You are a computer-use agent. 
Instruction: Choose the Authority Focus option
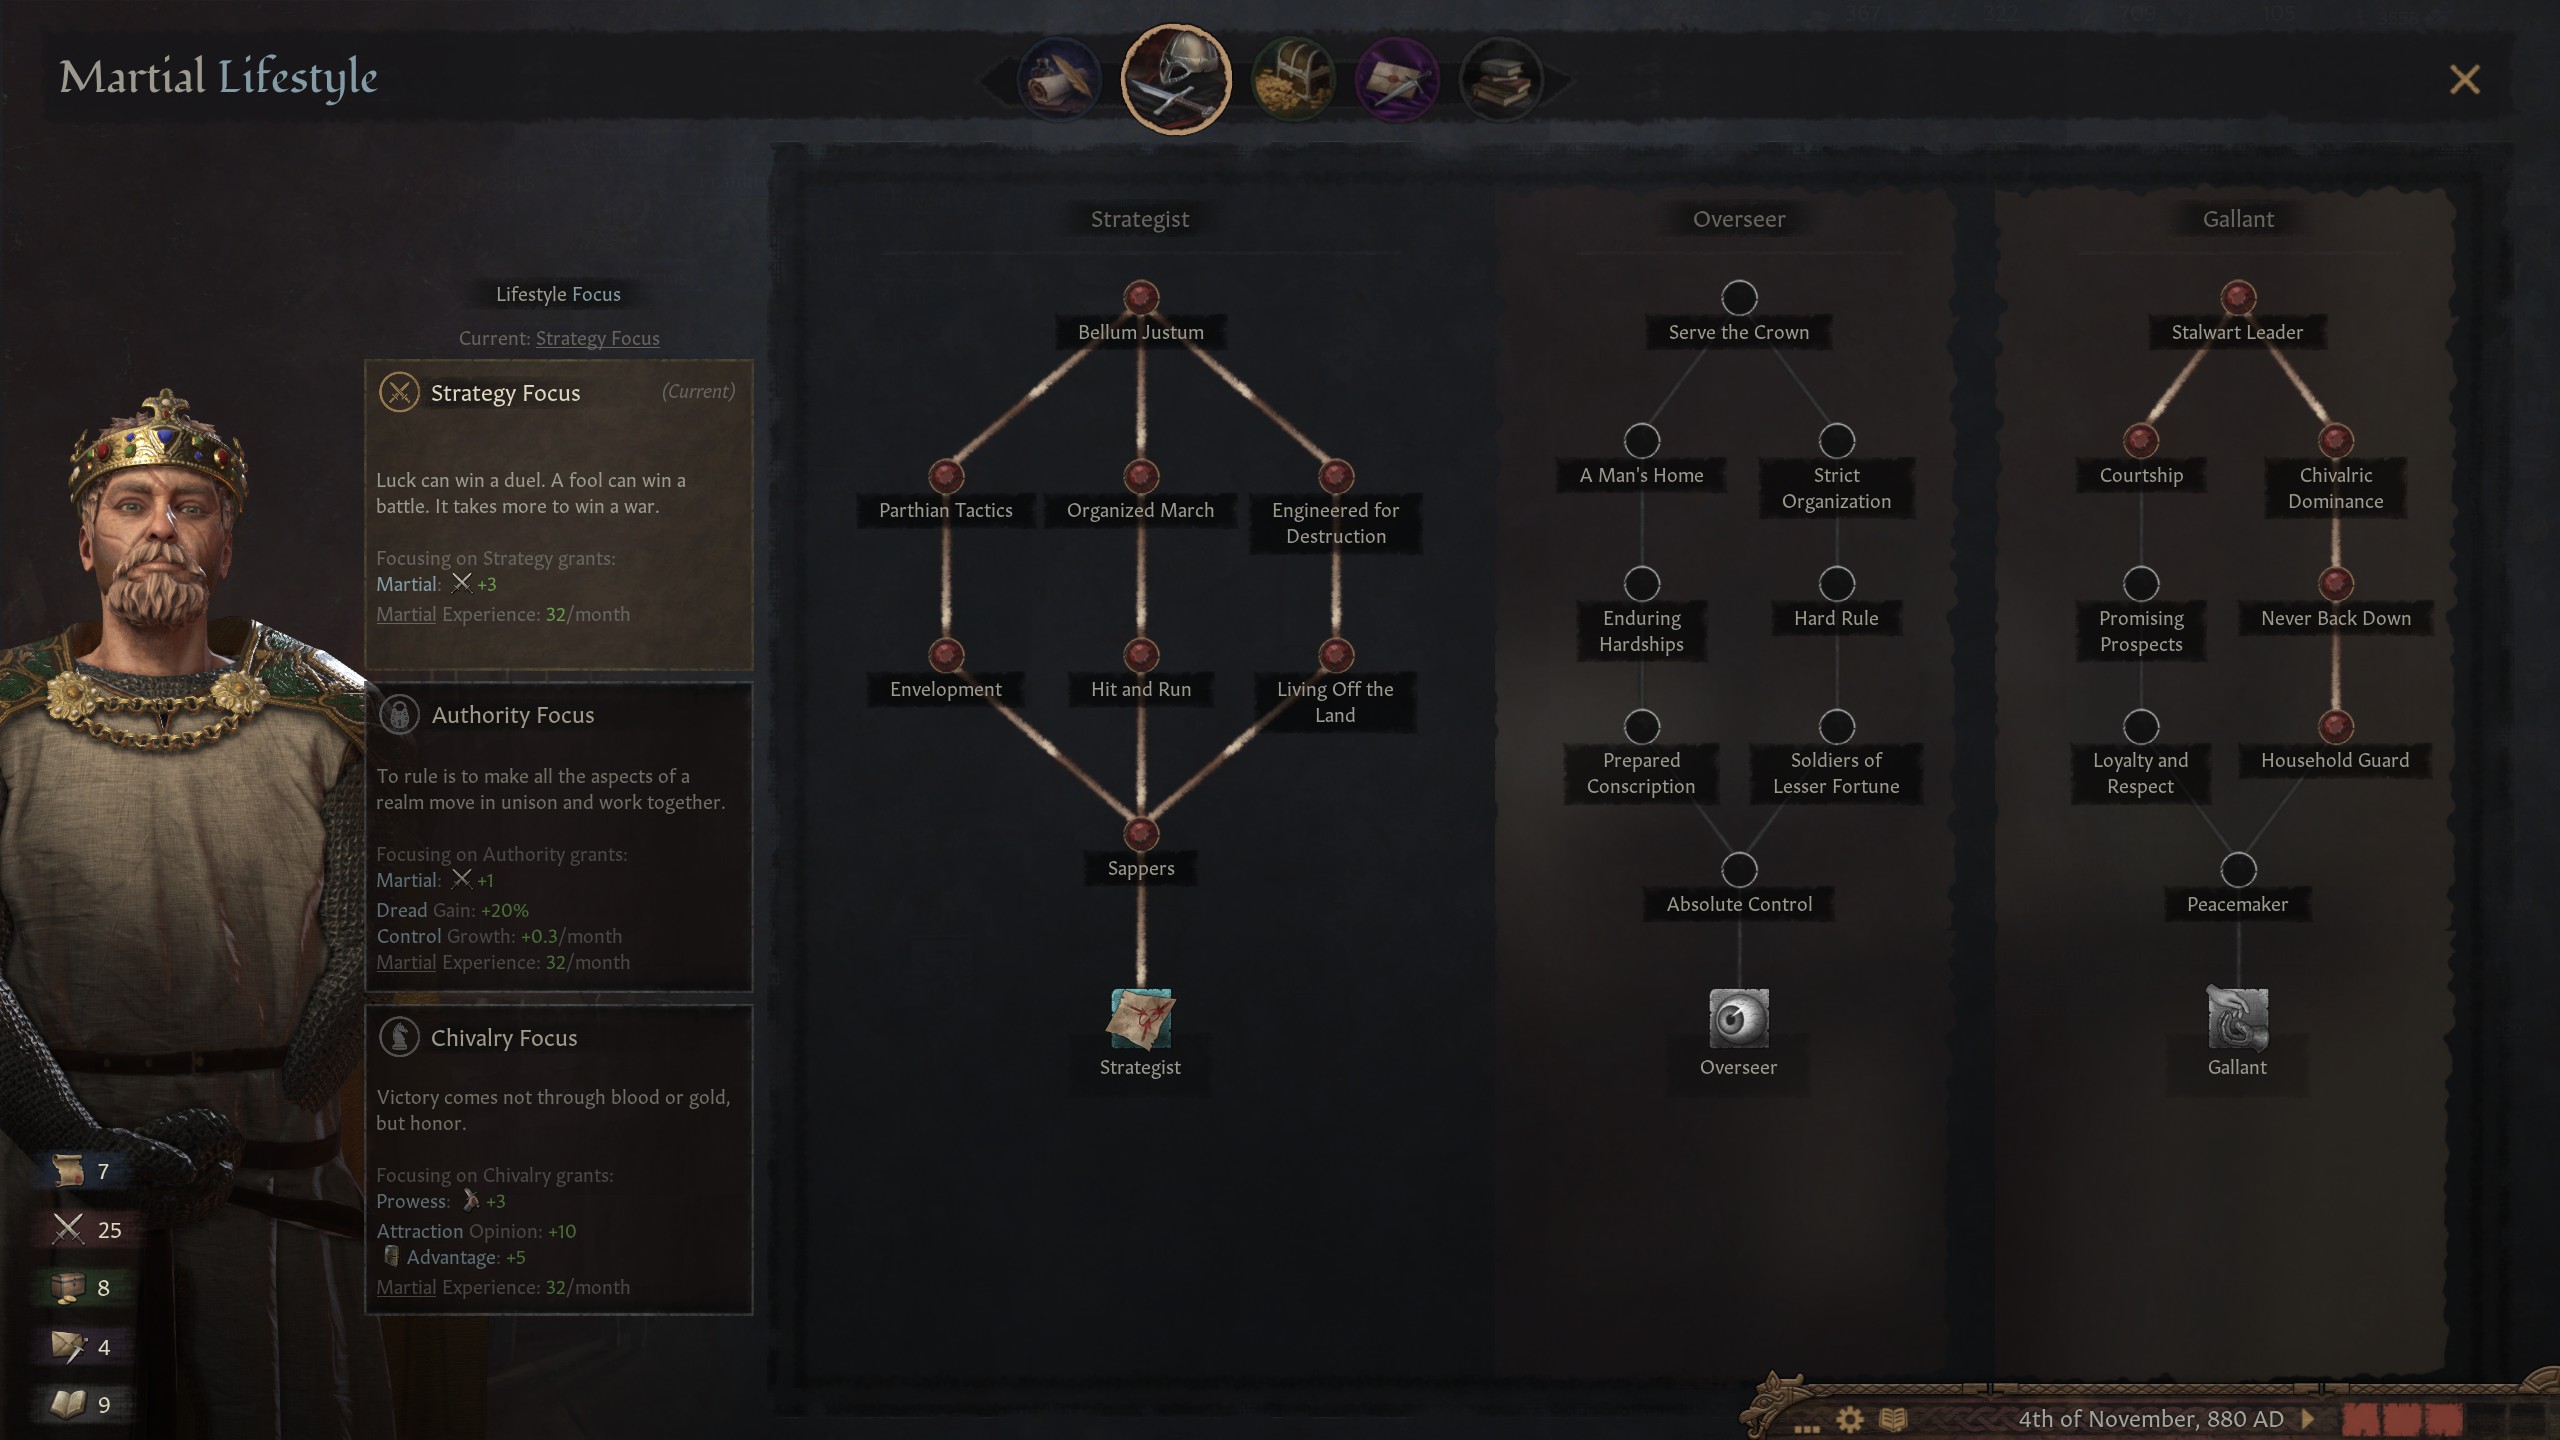click(559, 837)
